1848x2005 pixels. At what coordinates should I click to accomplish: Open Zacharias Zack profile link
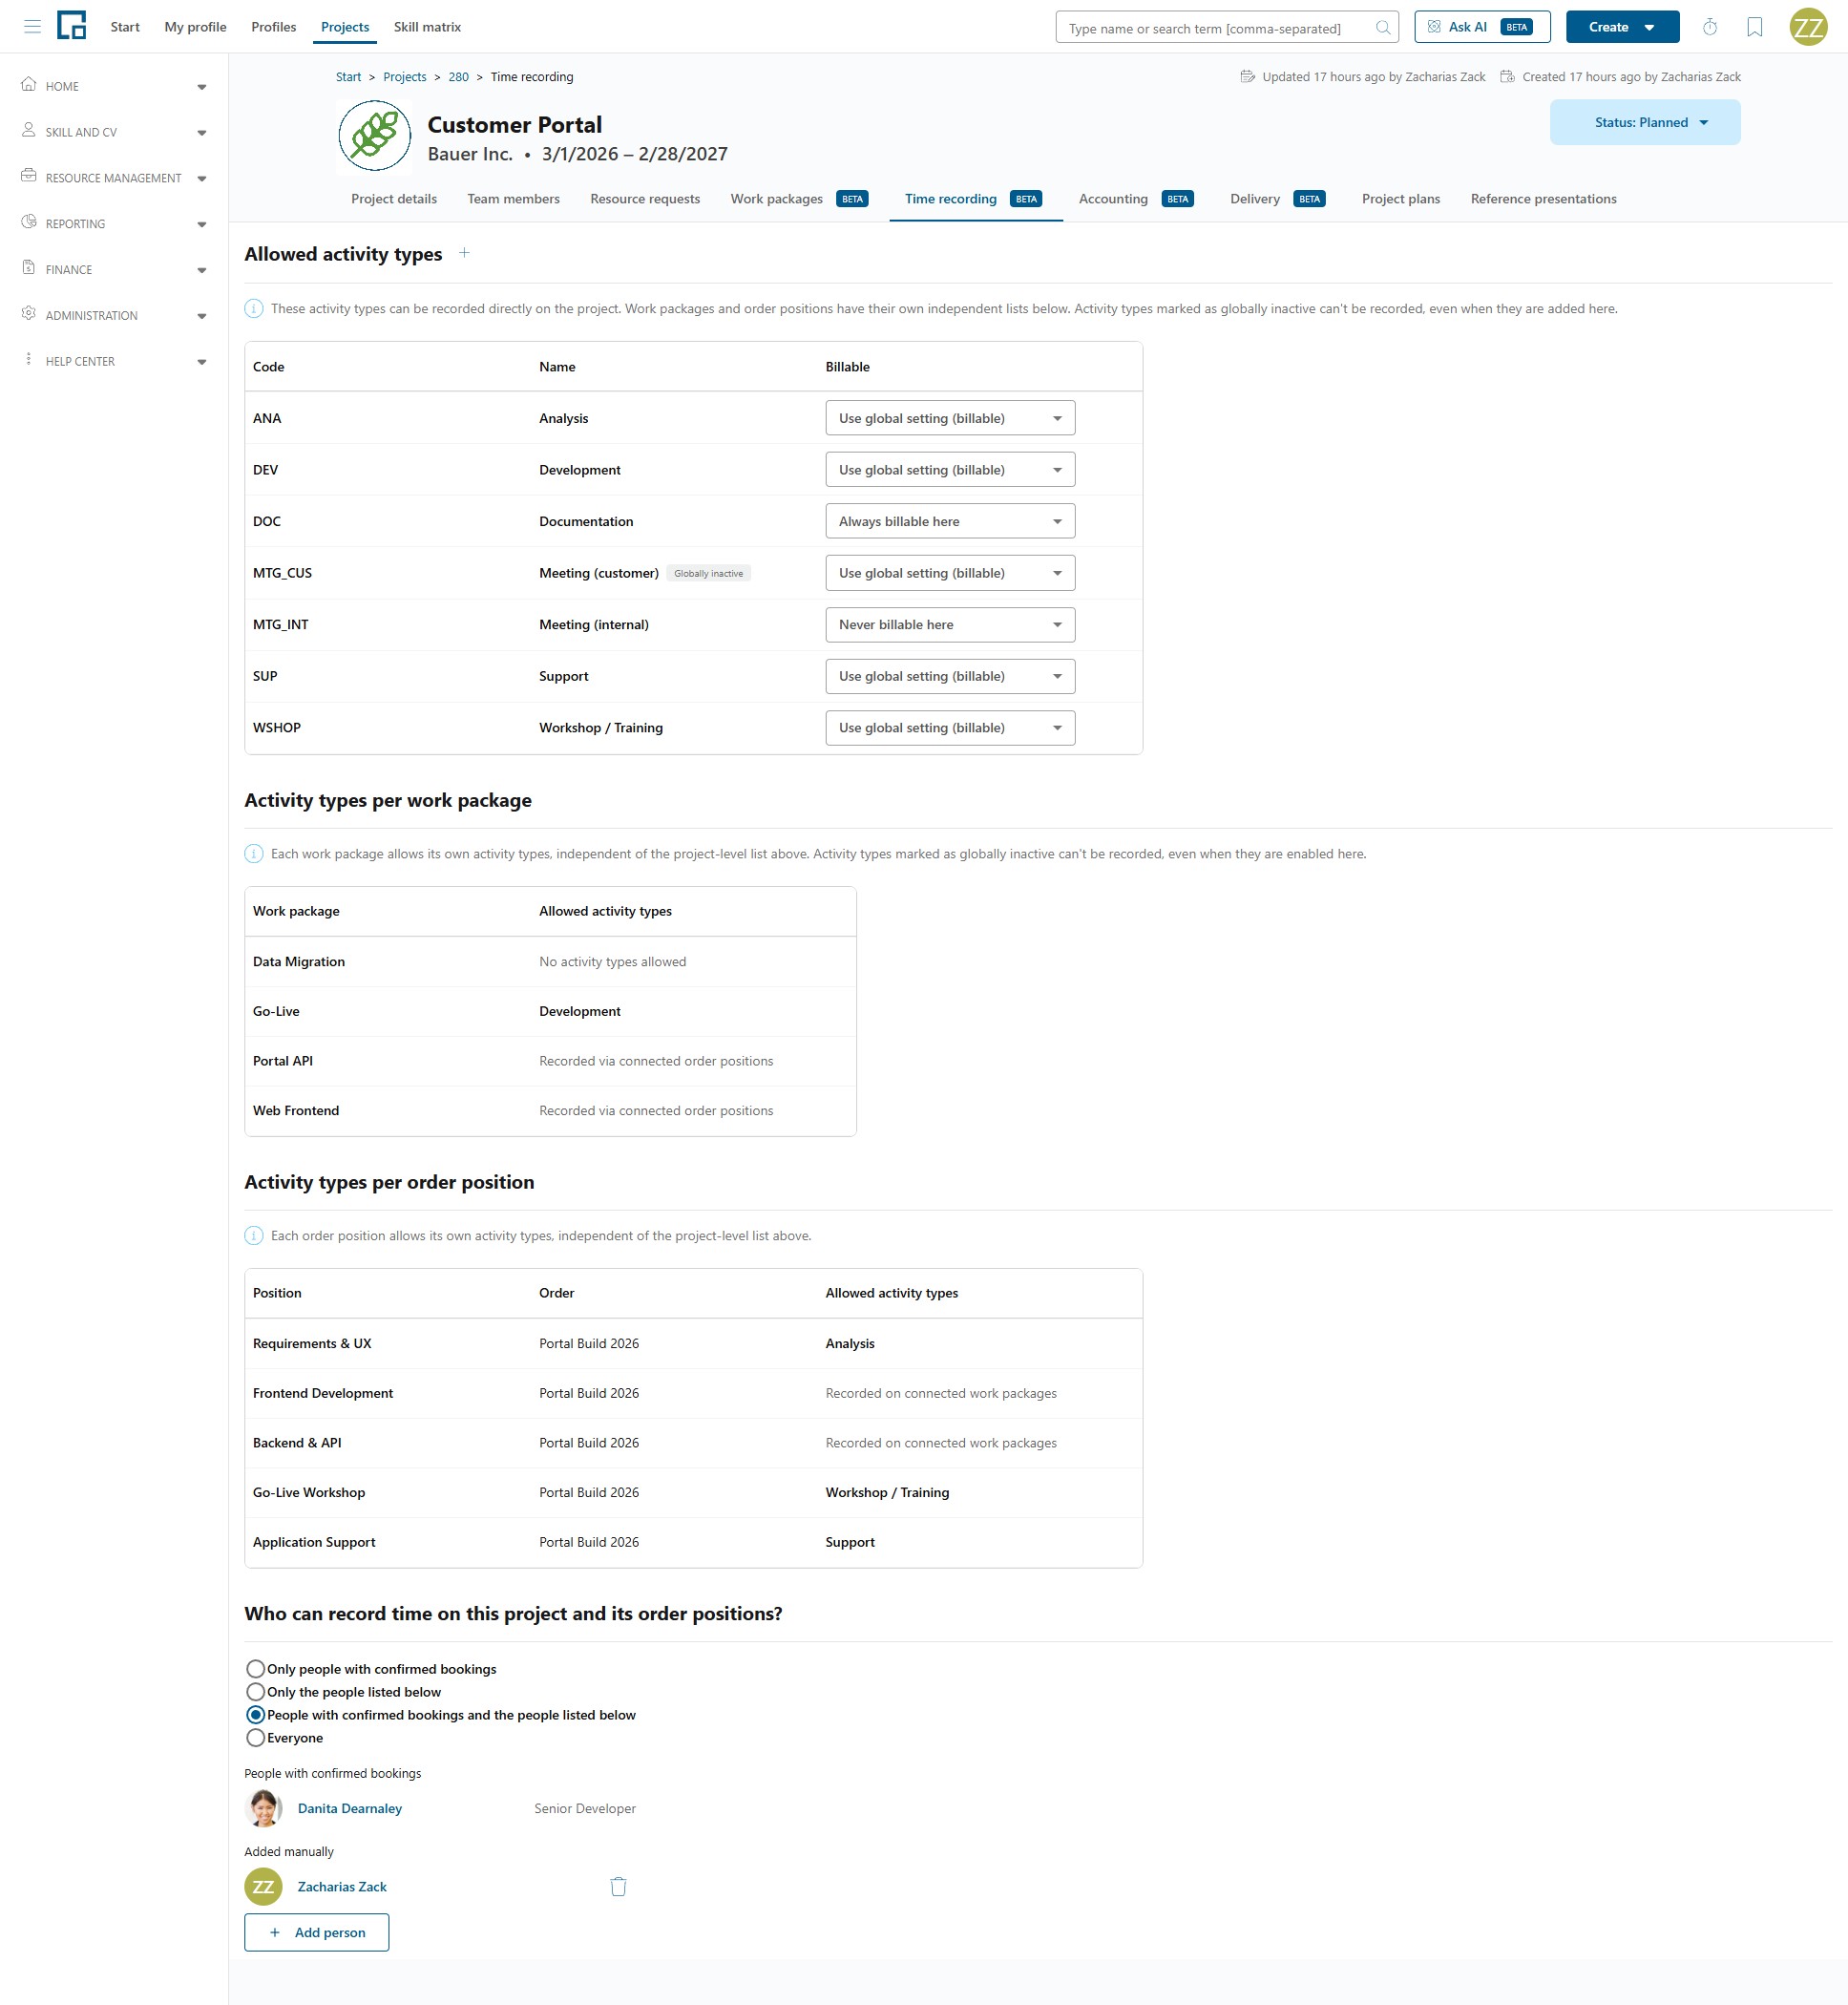coord(341,1886)
